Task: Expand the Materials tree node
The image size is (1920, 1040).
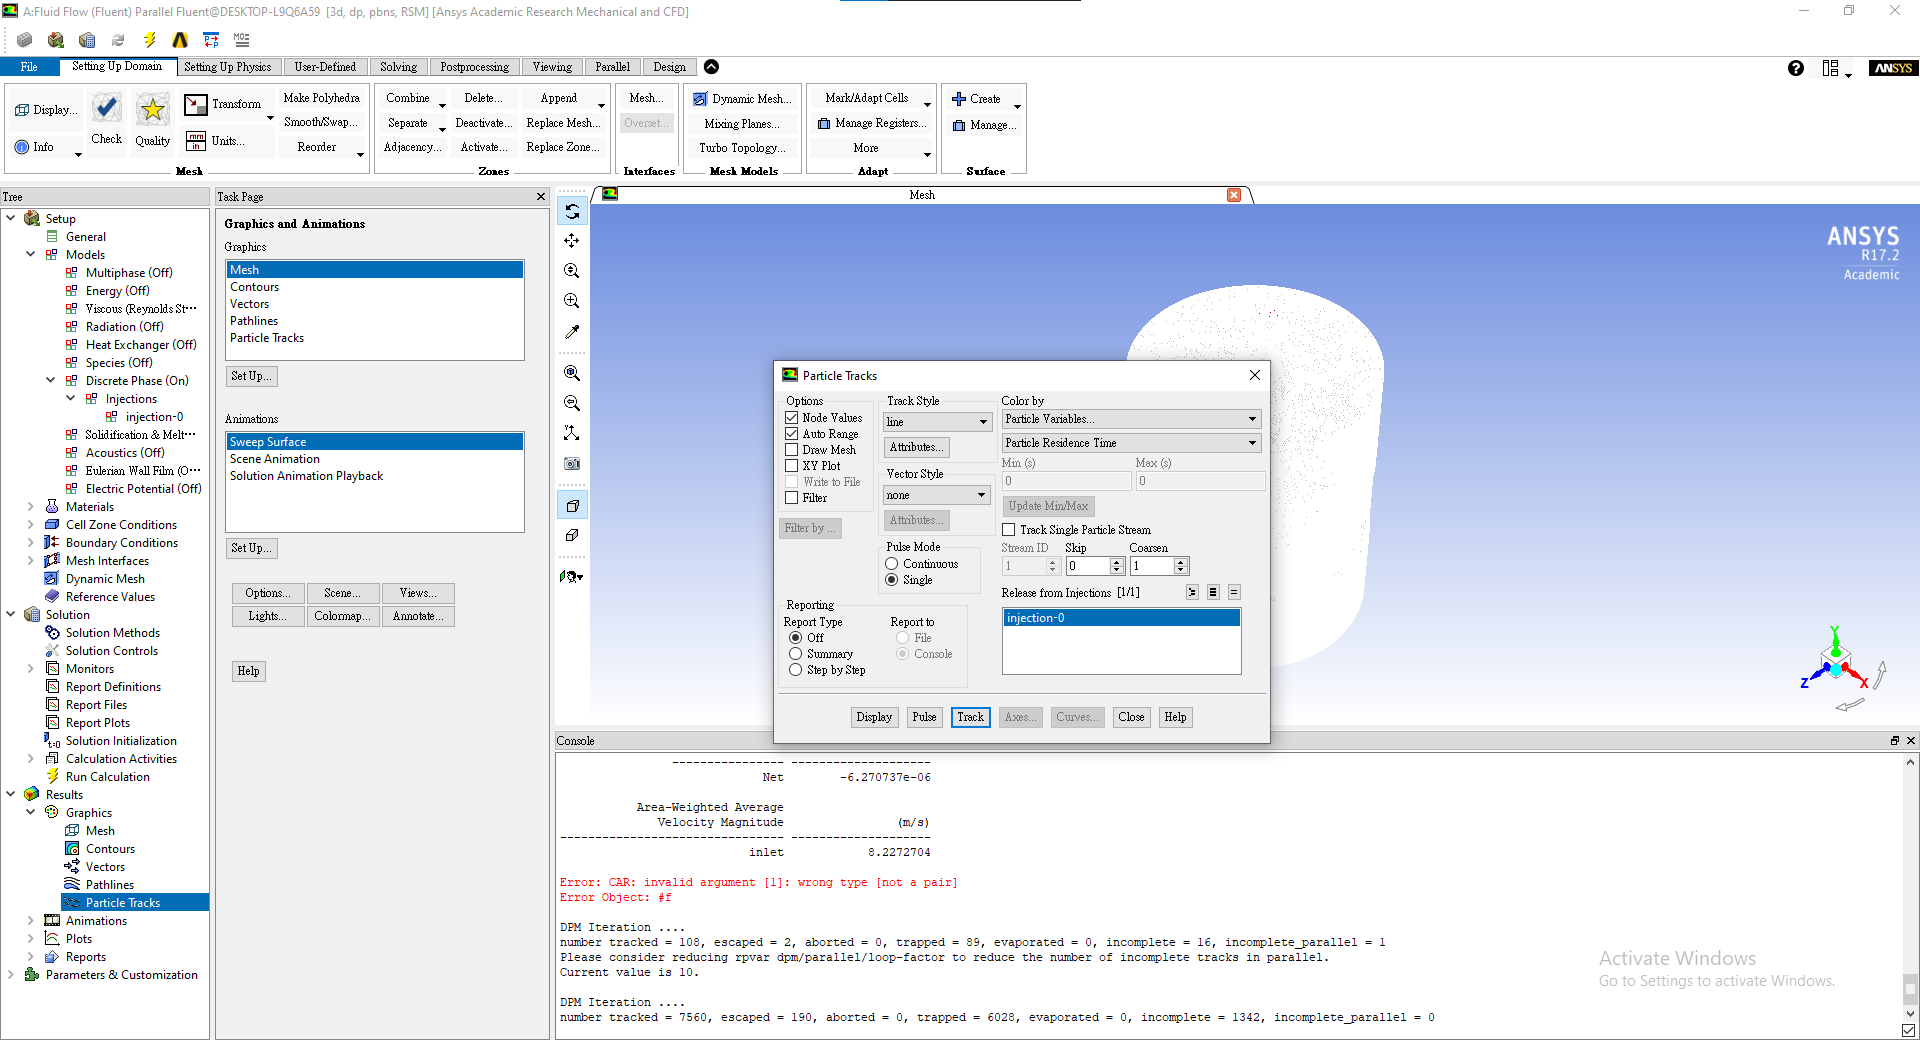Action: 31,507
